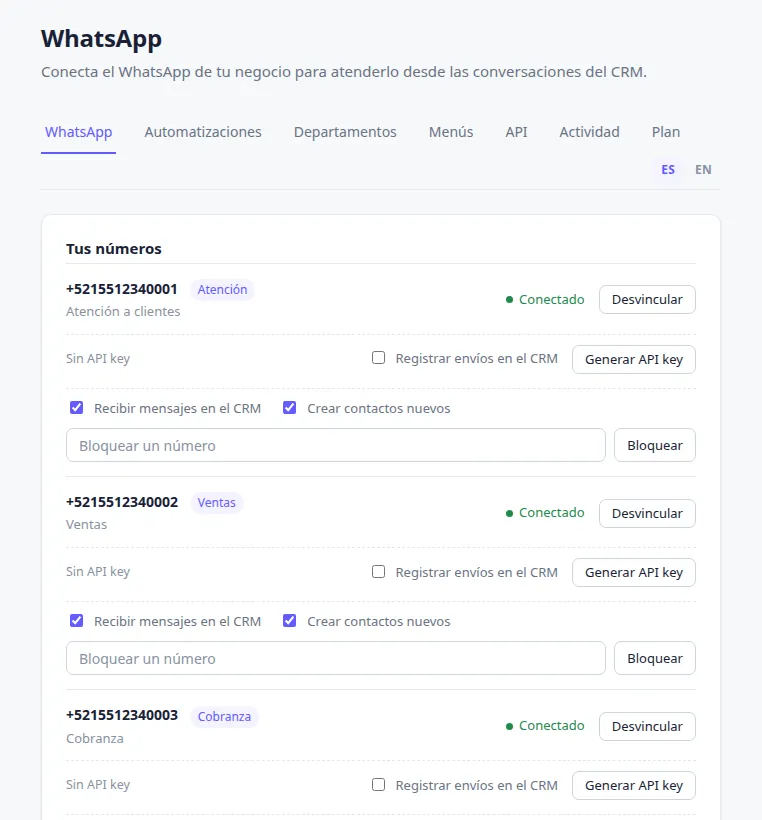This screenshot has width=762, height=820.
Task: Switch language to EN
Action: click(x=703, y=169)
